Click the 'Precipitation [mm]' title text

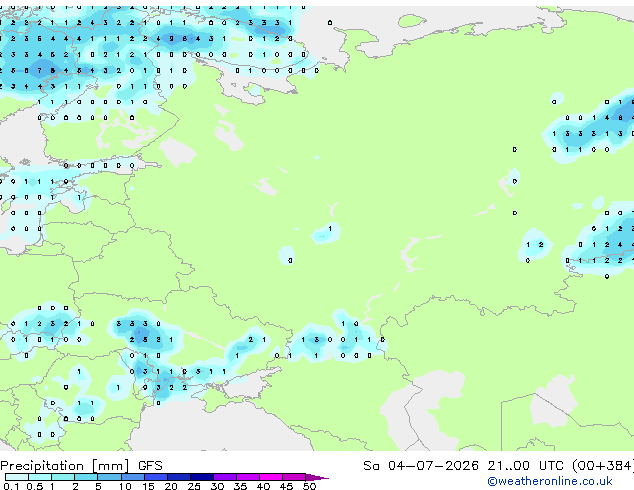[x=65, y=466]
